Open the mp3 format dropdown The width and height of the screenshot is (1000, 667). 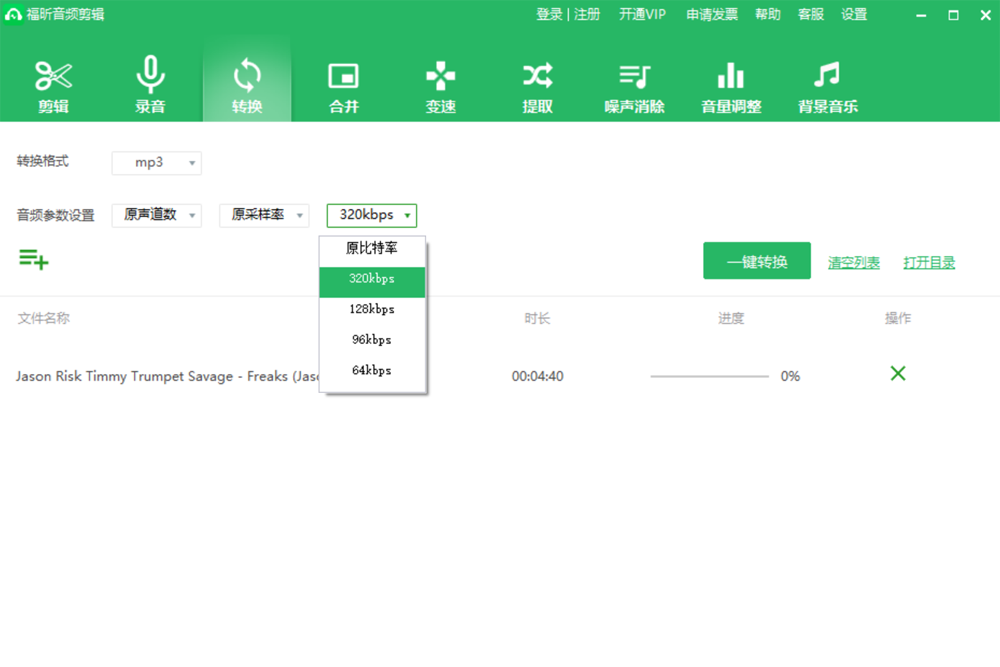tap(156, 163)
